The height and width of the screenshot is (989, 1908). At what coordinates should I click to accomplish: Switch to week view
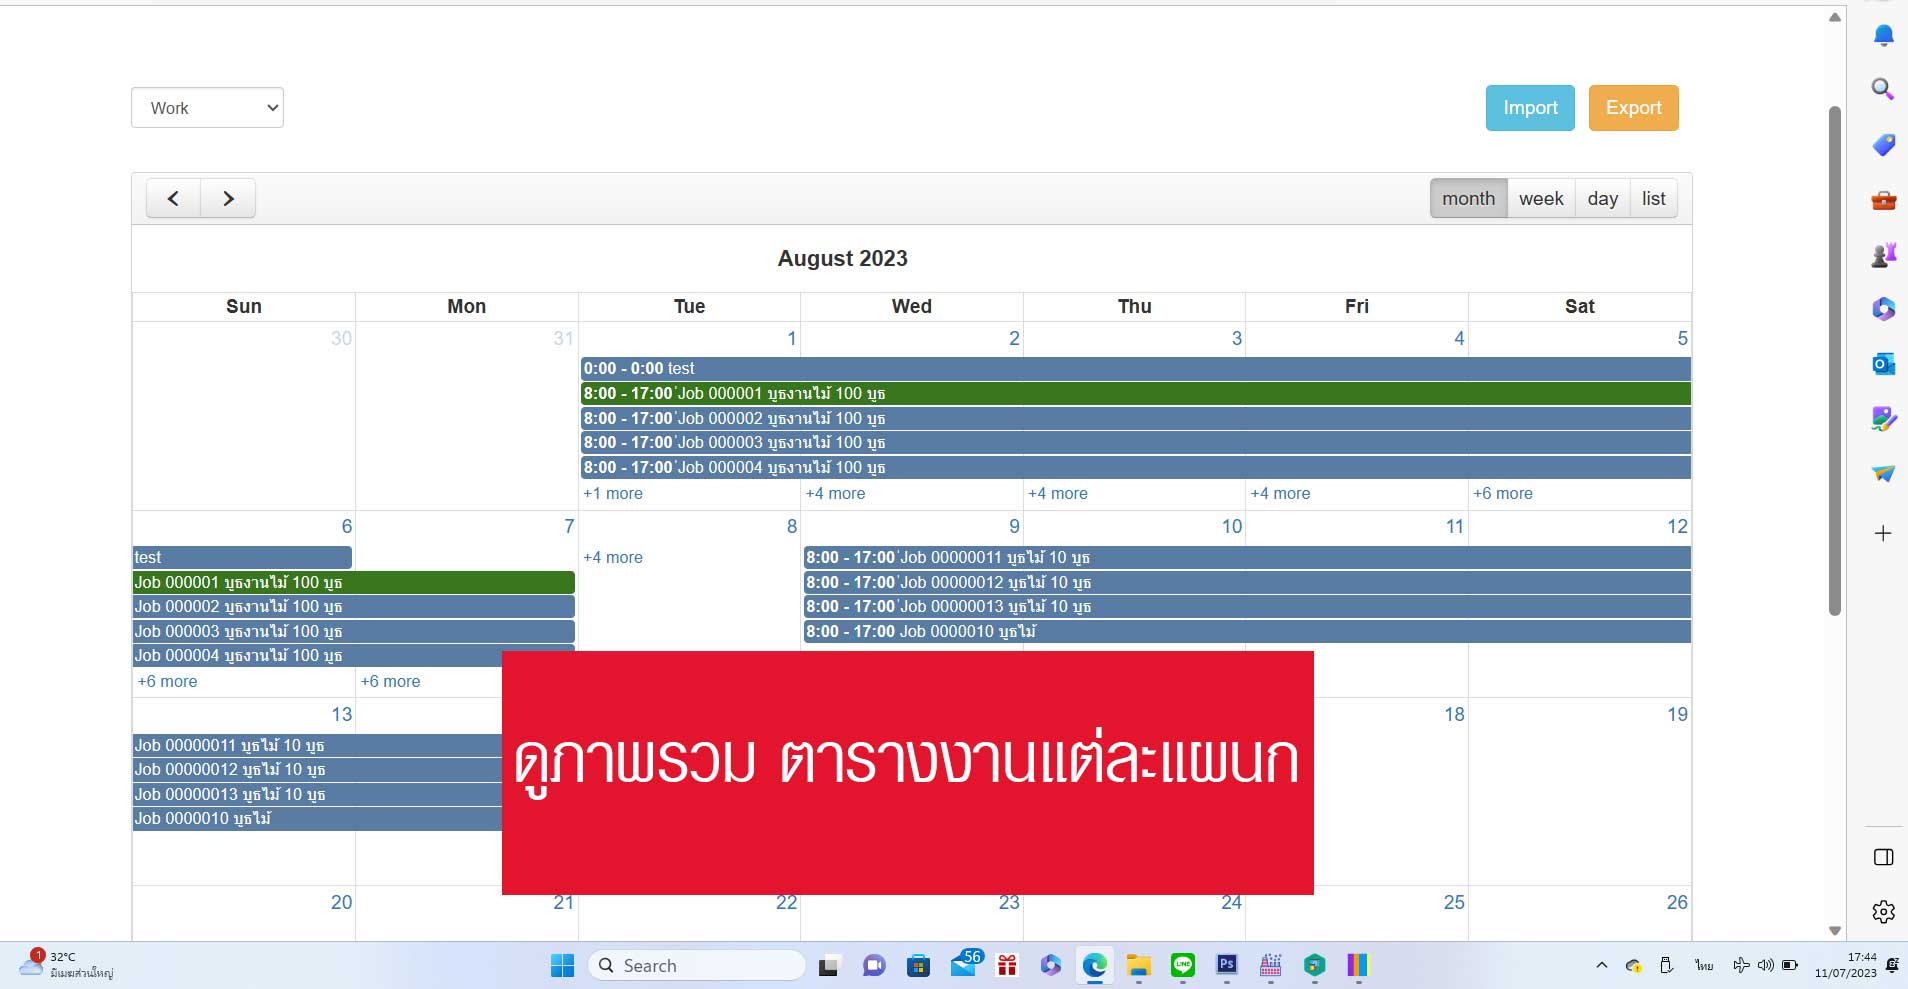[x=1541, y=198]
